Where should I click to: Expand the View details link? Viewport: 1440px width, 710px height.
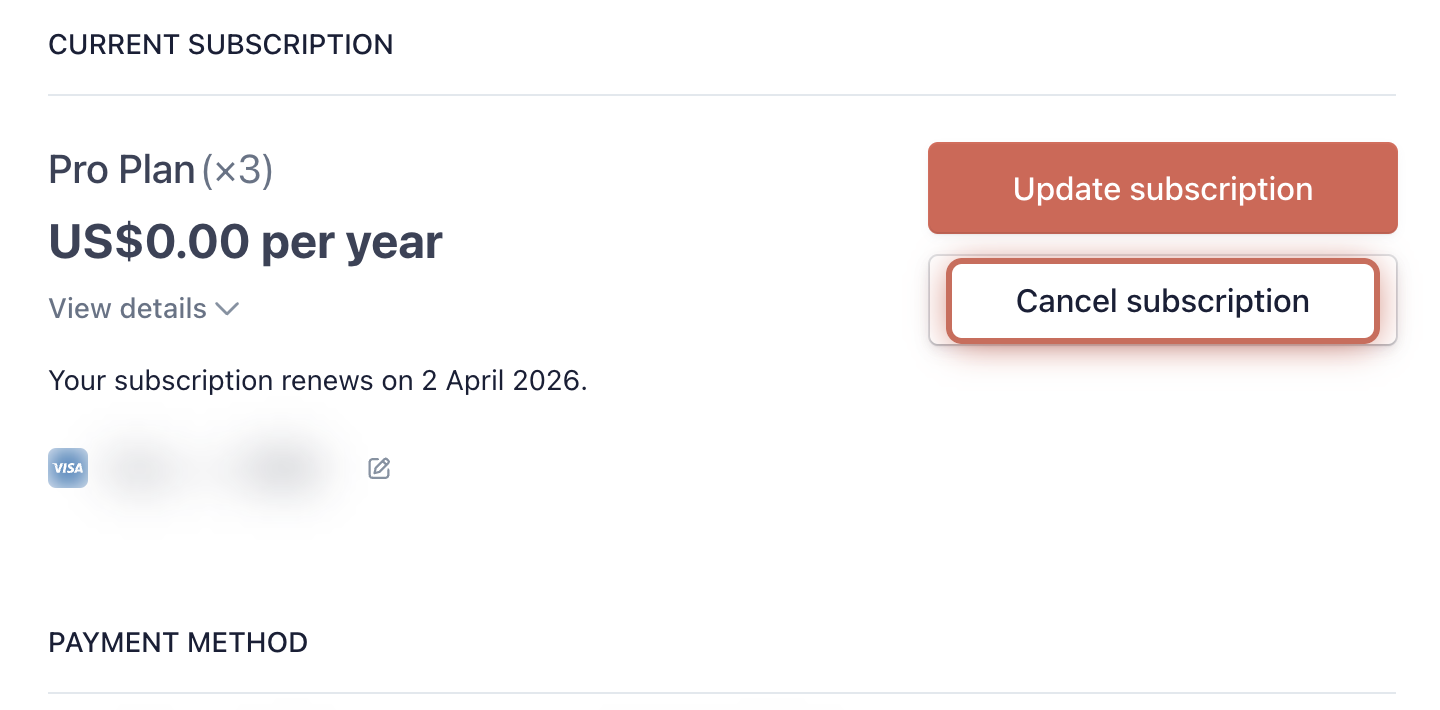click(x=144, y=309)
